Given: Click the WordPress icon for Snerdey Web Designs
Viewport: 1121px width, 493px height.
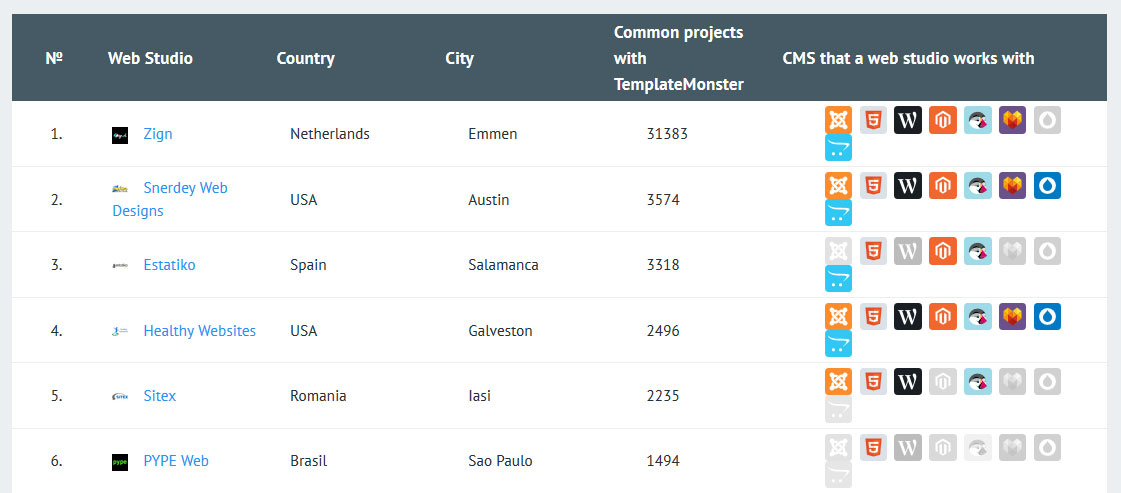Looking at the screenshot, I should pyautogui.click(x=908, y=186).
